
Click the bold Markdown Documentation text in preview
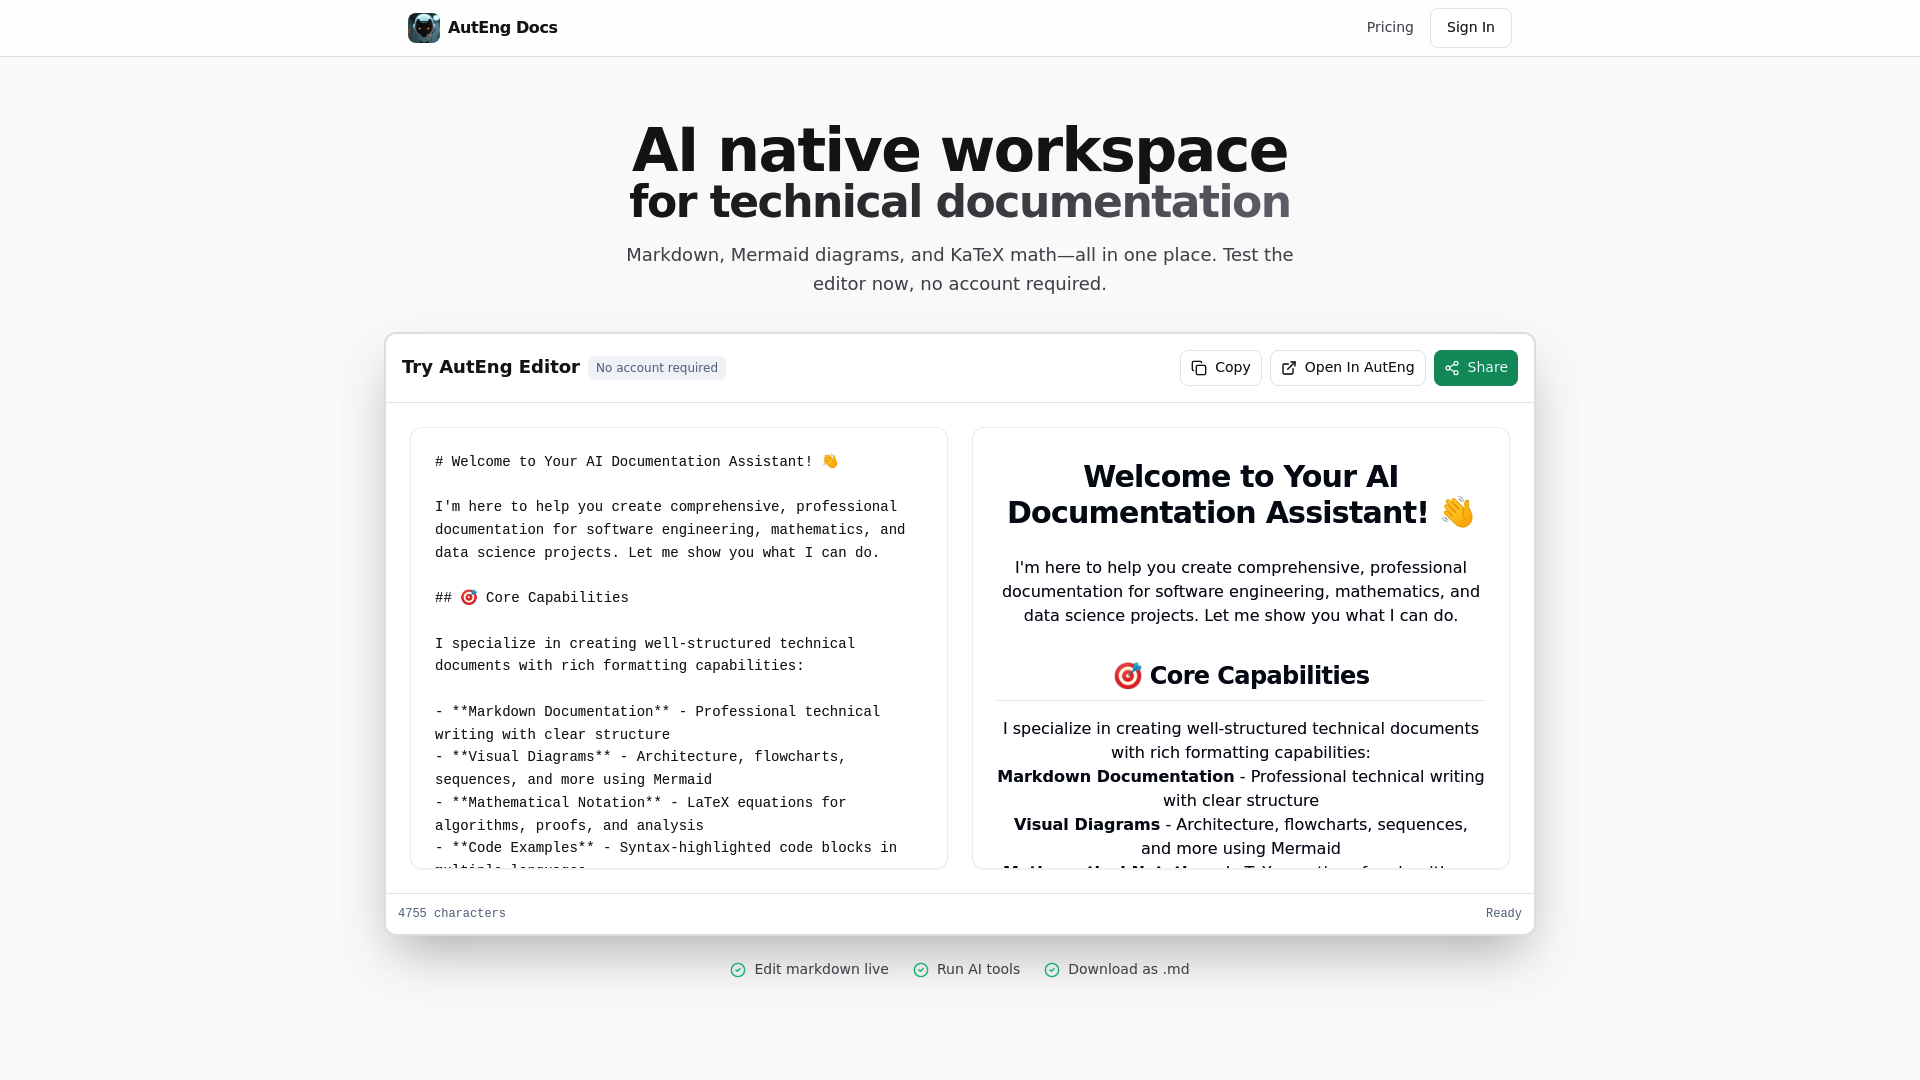click(x=1115, y=777)
